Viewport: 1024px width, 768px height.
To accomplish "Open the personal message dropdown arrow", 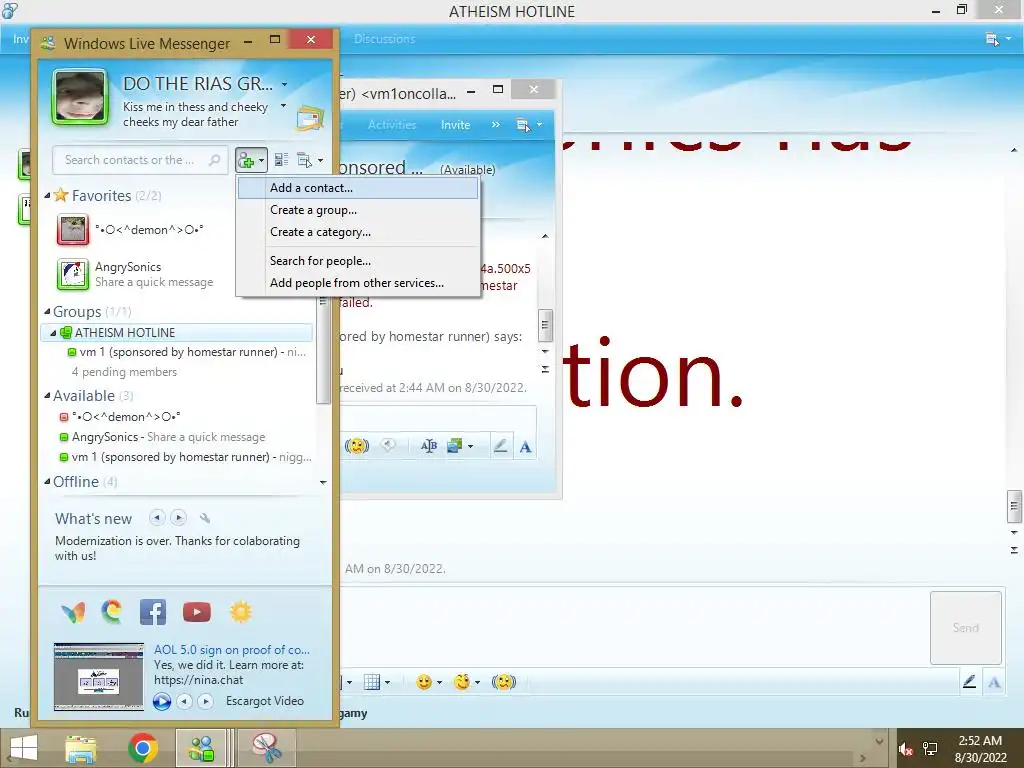I will click(x=283, y=106).
